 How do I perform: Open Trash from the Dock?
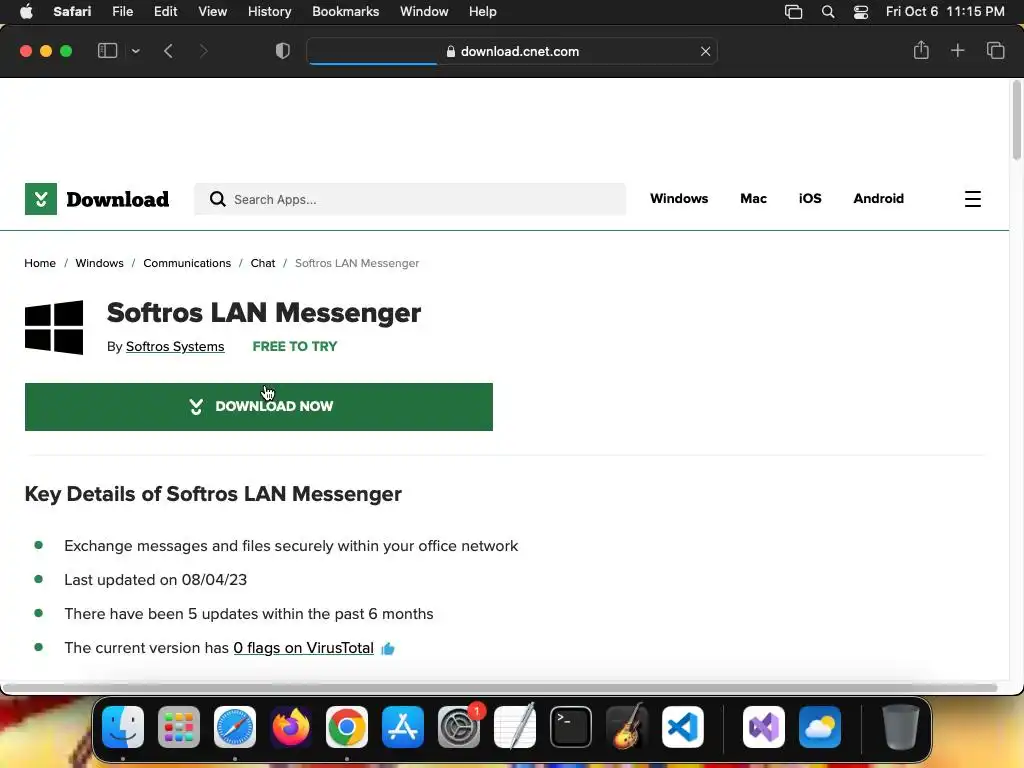(901, 727)
